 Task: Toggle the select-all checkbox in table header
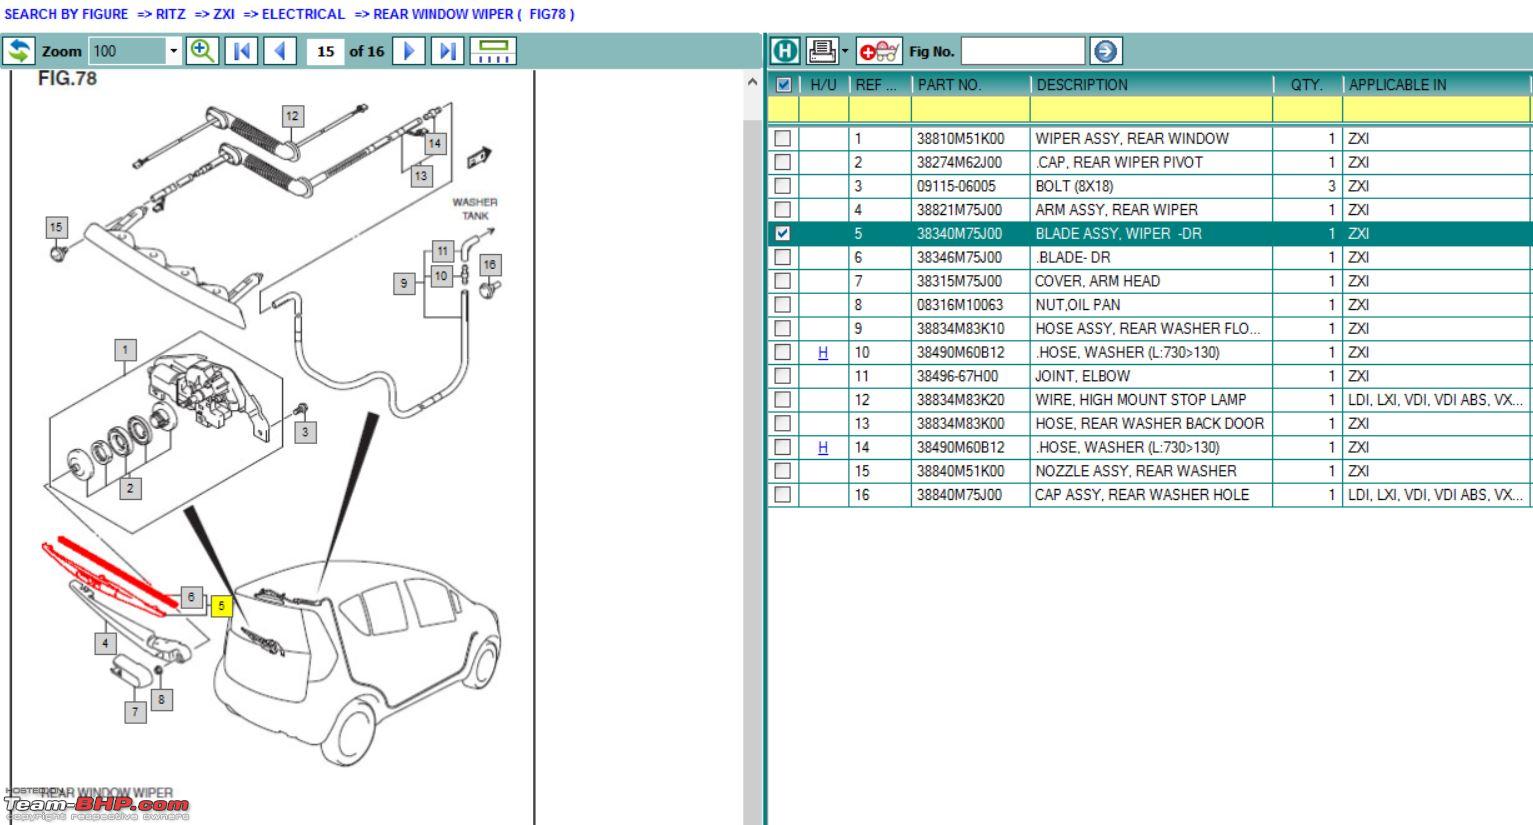tap(784, 85)
